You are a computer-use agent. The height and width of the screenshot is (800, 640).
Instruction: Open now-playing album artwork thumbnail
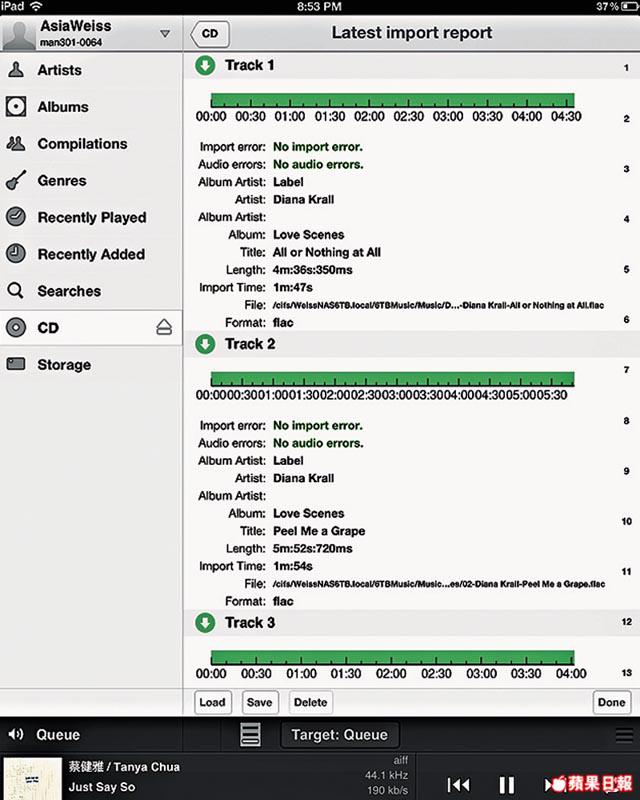[33, 779]
